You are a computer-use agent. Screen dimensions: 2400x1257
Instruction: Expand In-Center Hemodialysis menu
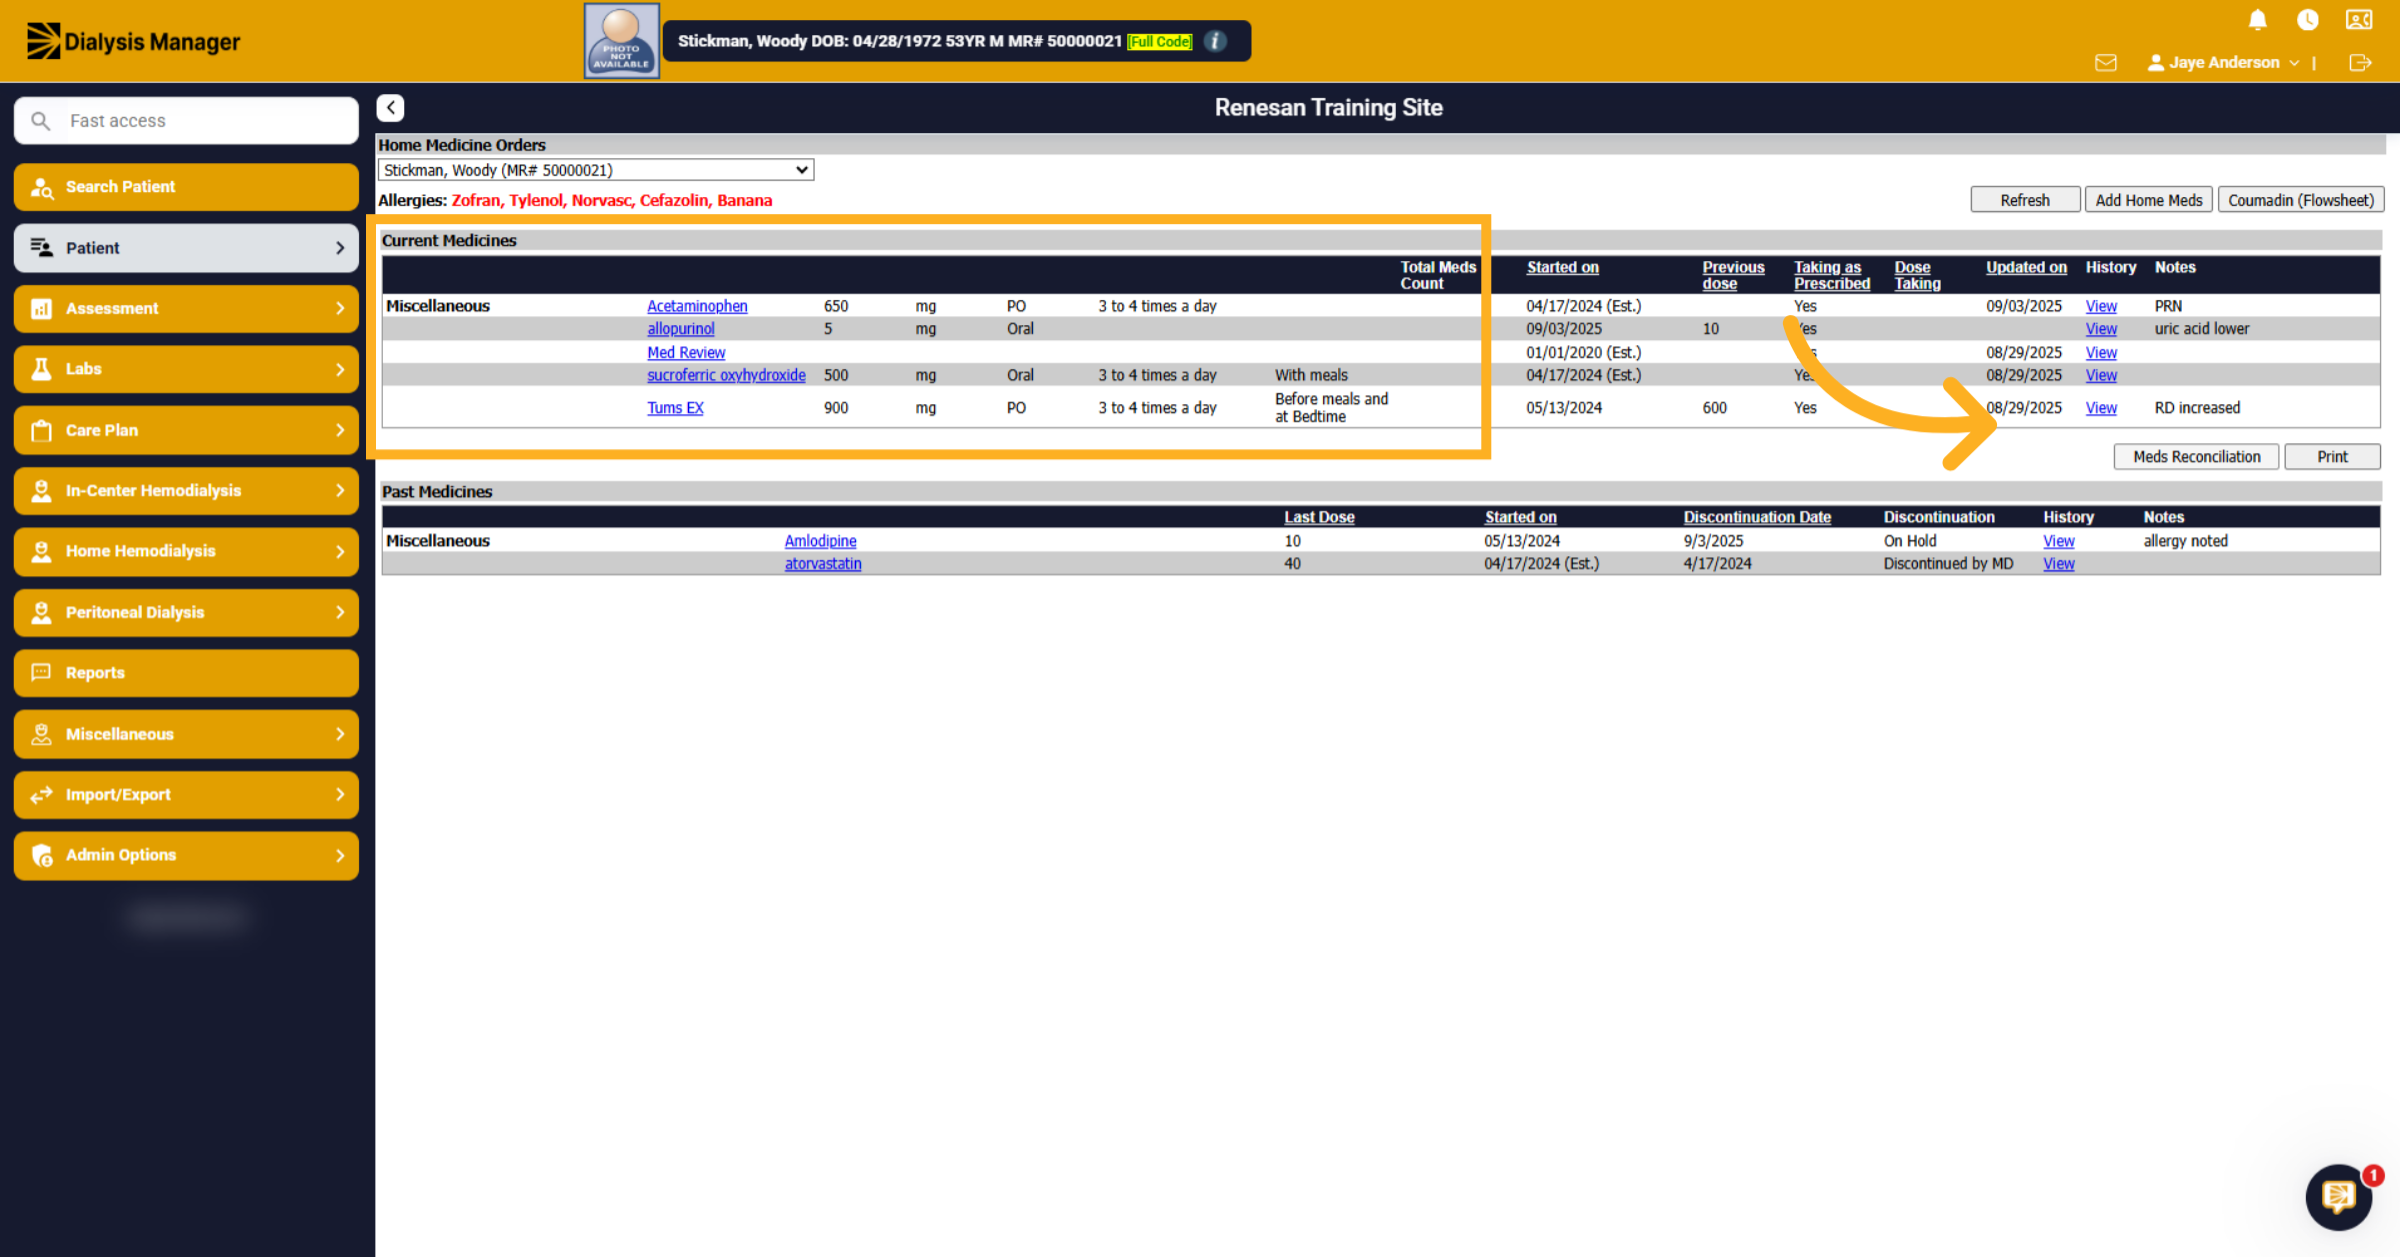coord(187,490)
